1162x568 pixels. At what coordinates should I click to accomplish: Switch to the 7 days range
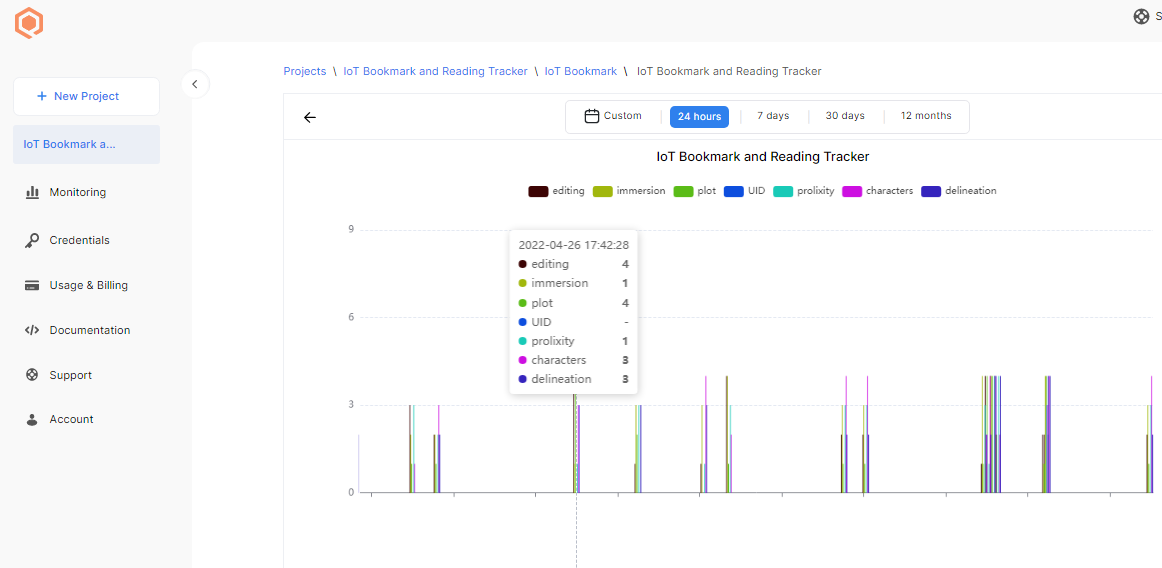773,116
